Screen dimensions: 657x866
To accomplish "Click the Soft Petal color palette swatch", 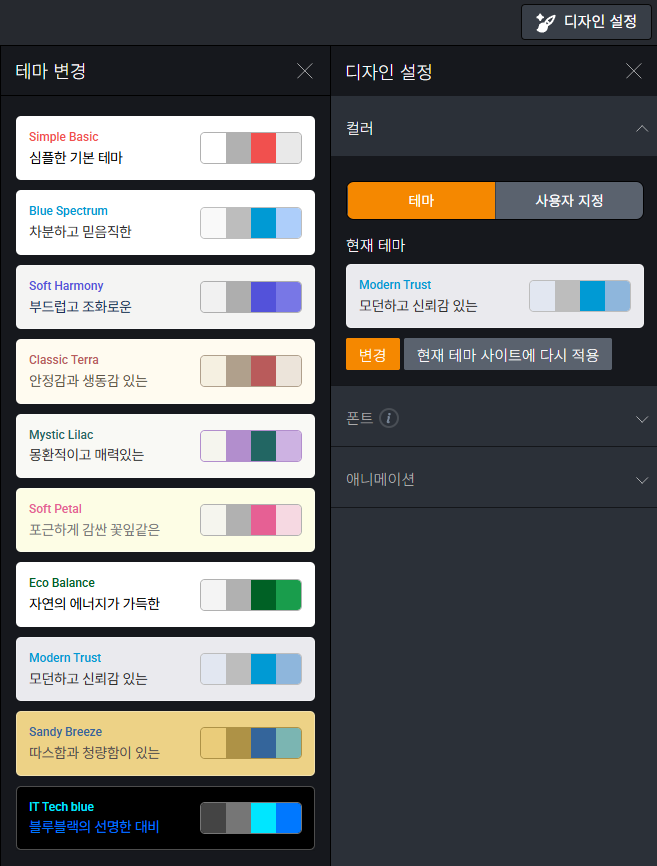I will coord(251,520).
